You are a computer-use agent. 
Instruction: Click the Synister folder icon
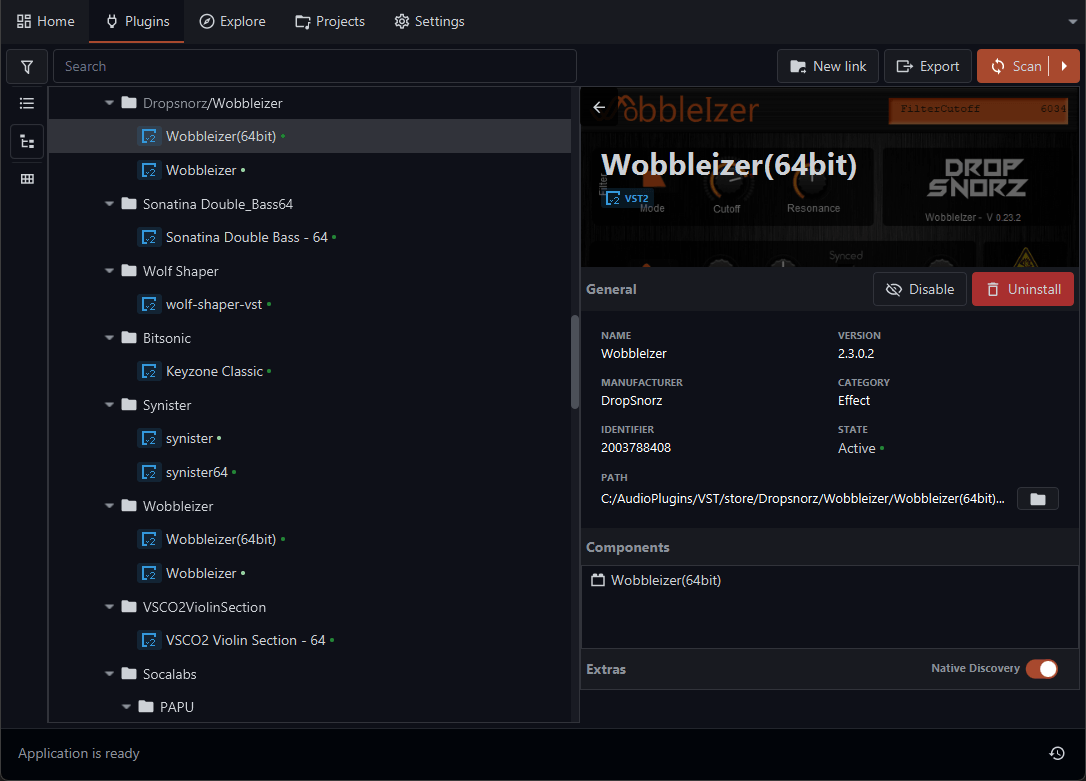(129, 404)
